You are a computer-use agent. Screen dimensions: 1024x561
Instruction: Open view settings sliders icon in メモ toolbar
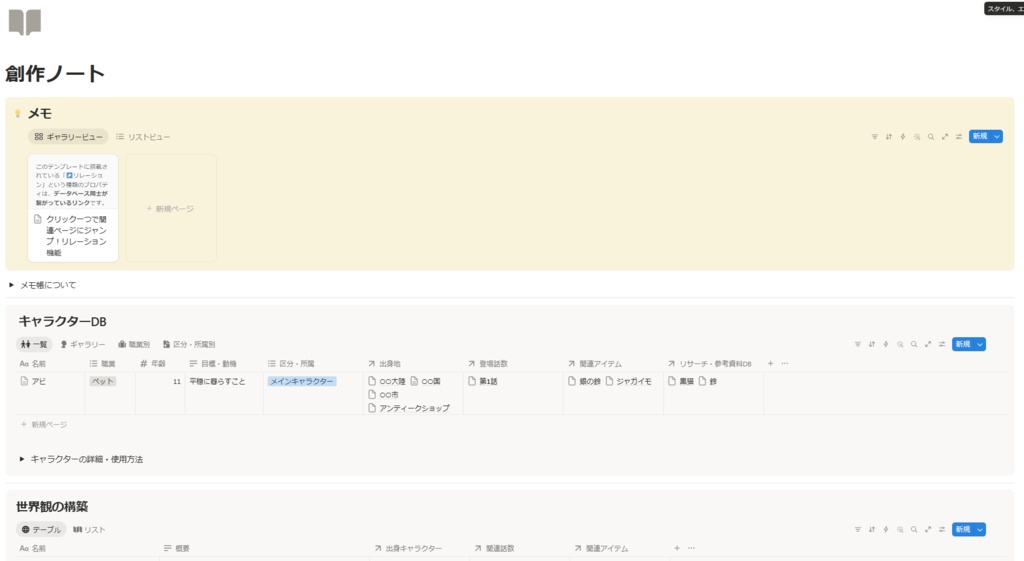[x=959, y=136]
